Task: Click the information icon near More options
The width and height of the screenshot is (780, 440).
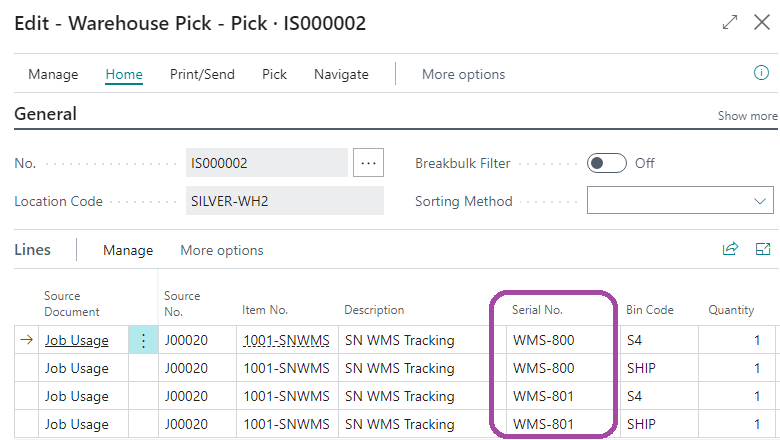Action: [761, 73]
